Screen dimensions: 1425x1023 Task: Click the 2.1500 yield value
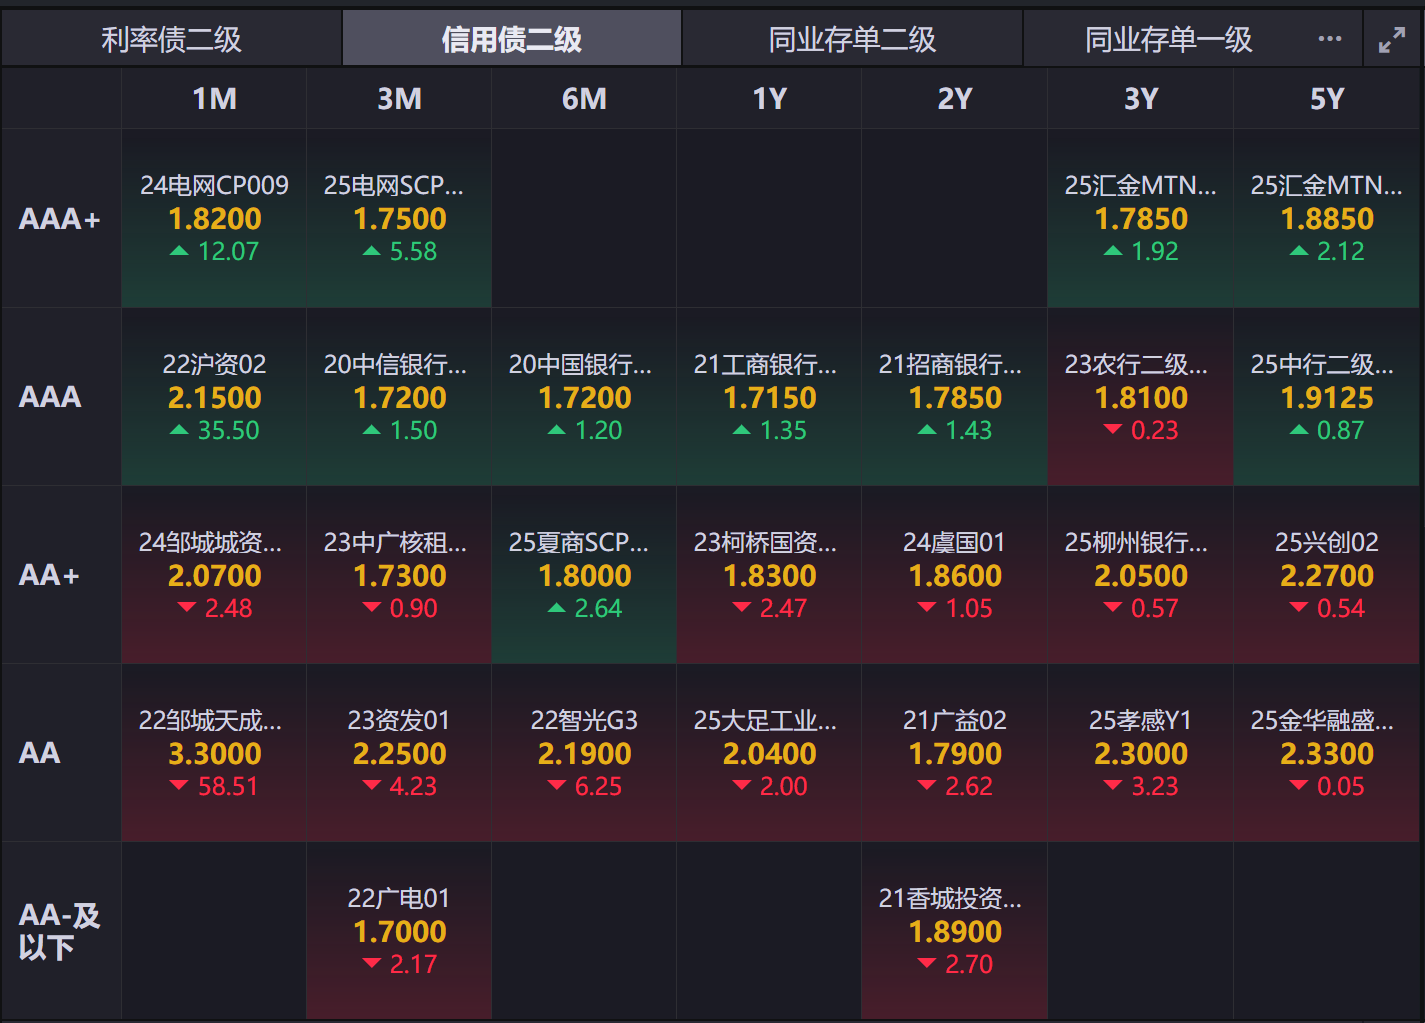point(214,397)
